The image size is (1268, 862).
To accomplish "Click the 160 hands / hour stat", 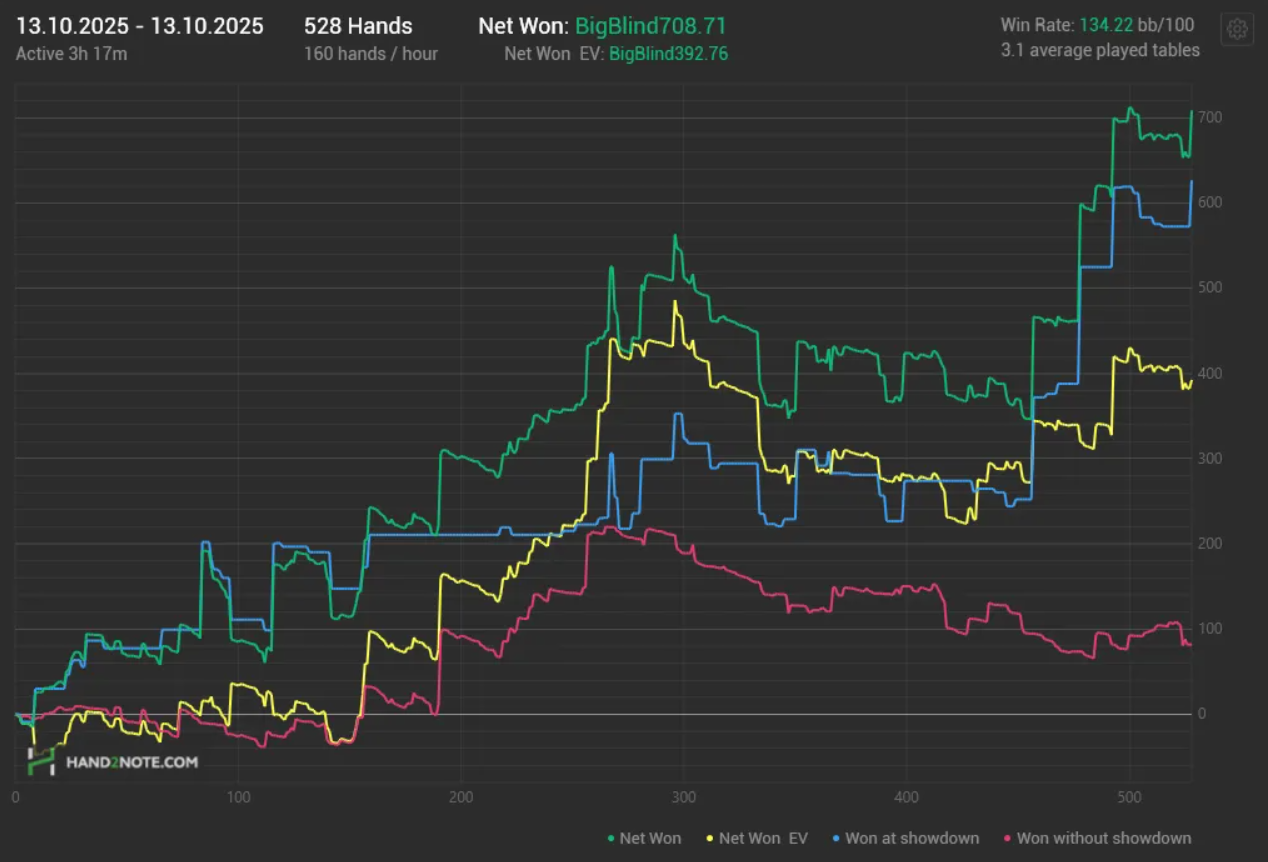I will point(371,54).
